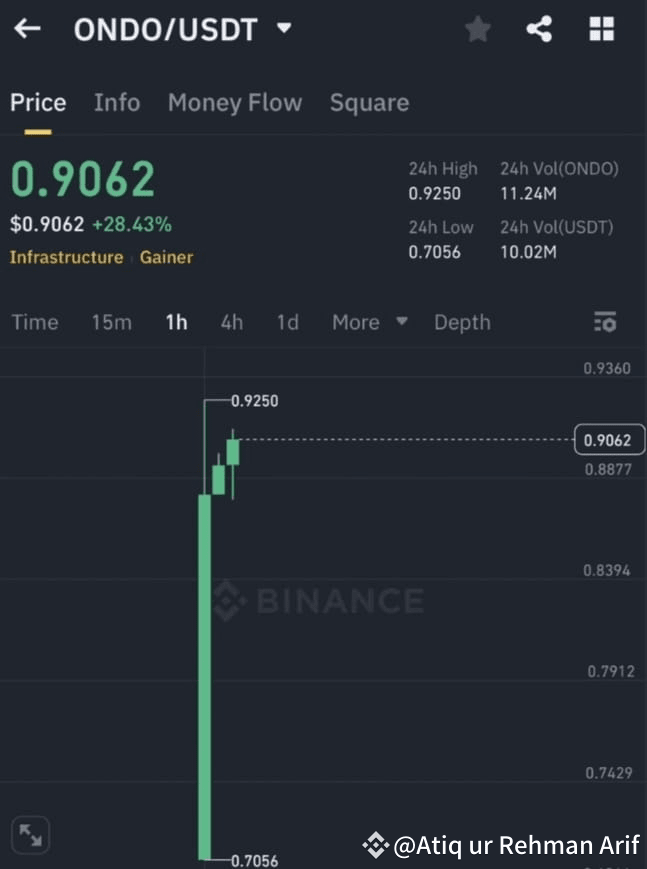The height and width of the screenshot is (869, 647).
Task: Show the Depth chart
Action: coord(462,322)
